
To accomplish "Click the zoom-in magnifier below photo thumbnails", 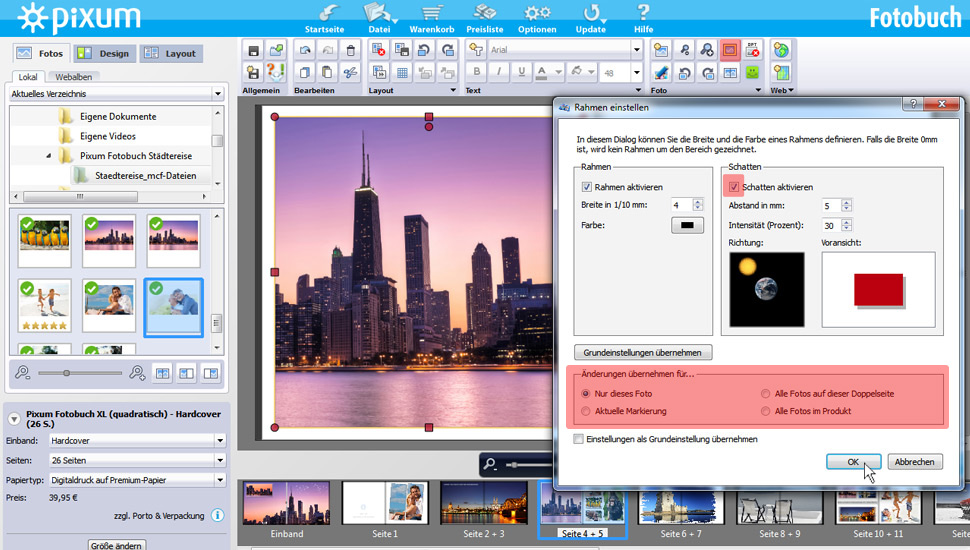I will pos(137,372).
